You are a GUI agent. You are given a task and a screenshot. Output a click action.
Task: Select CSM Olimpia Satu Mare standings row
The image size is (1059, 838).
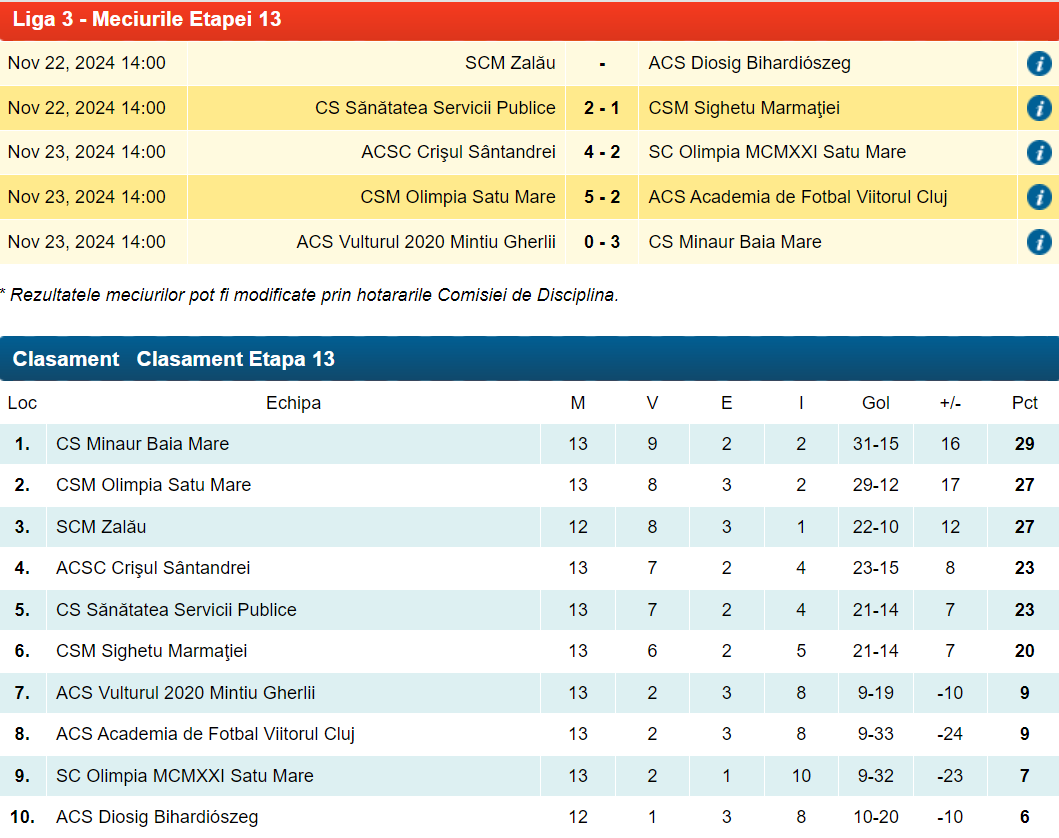(153, 485)
